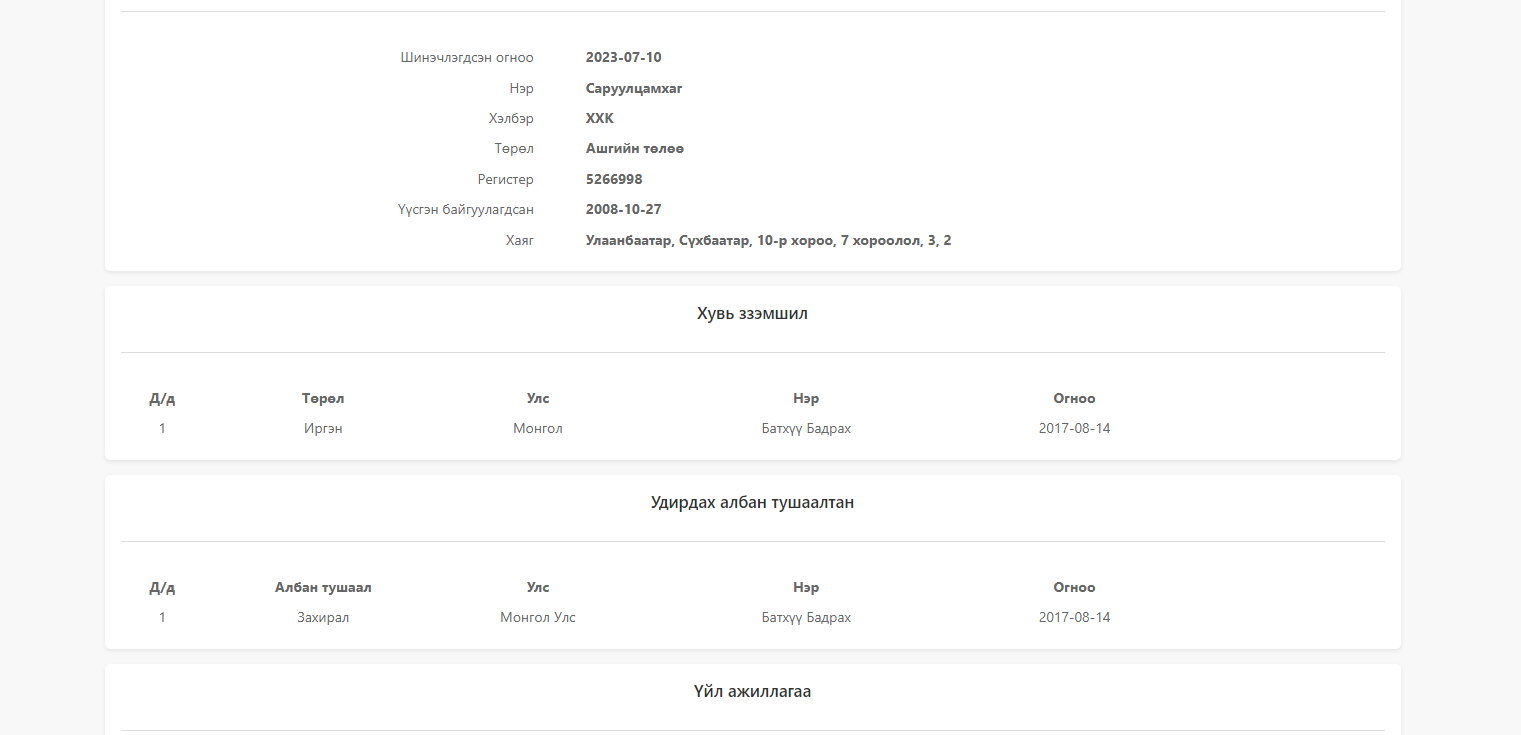Select the company name Саруулцамхаг

[634, 89]
